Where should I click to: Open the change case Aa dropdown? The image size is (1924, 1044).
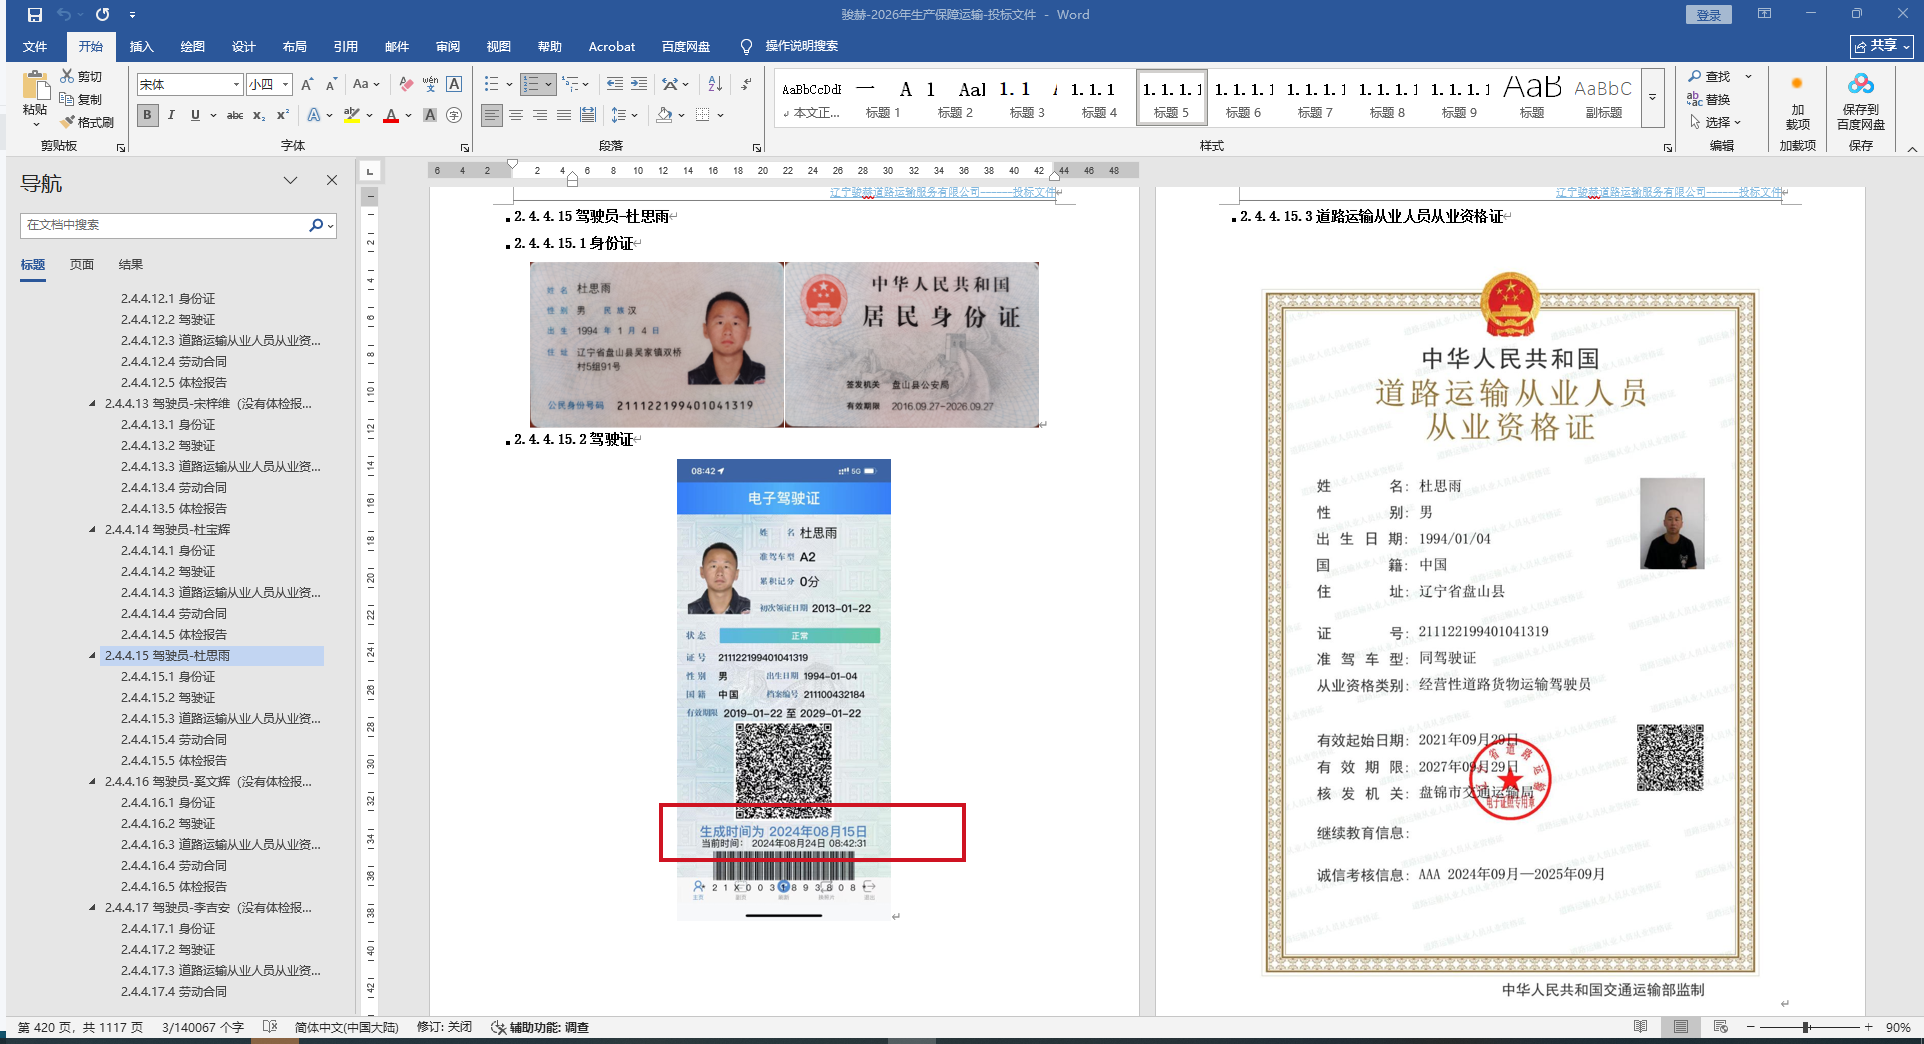coord(366,85)
